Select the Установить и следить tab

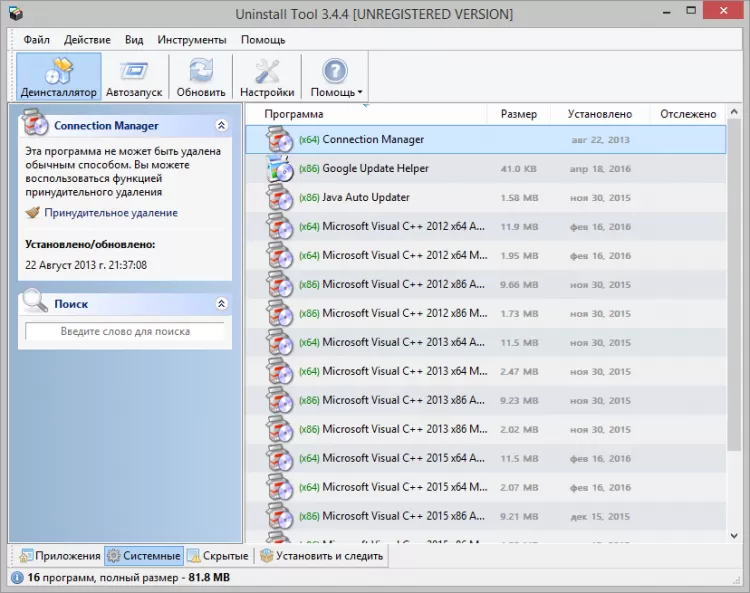[x=321, y=556]
